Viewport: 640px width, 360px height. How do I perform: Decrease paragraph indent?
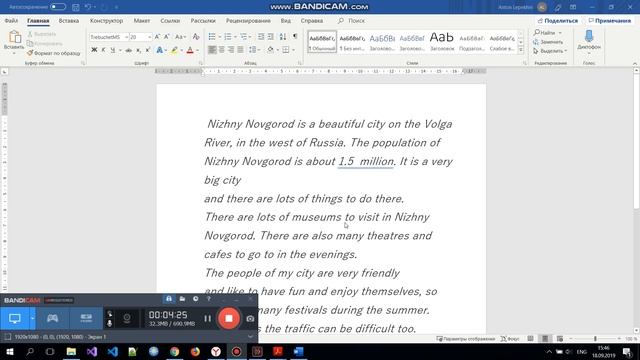[261, 37]
